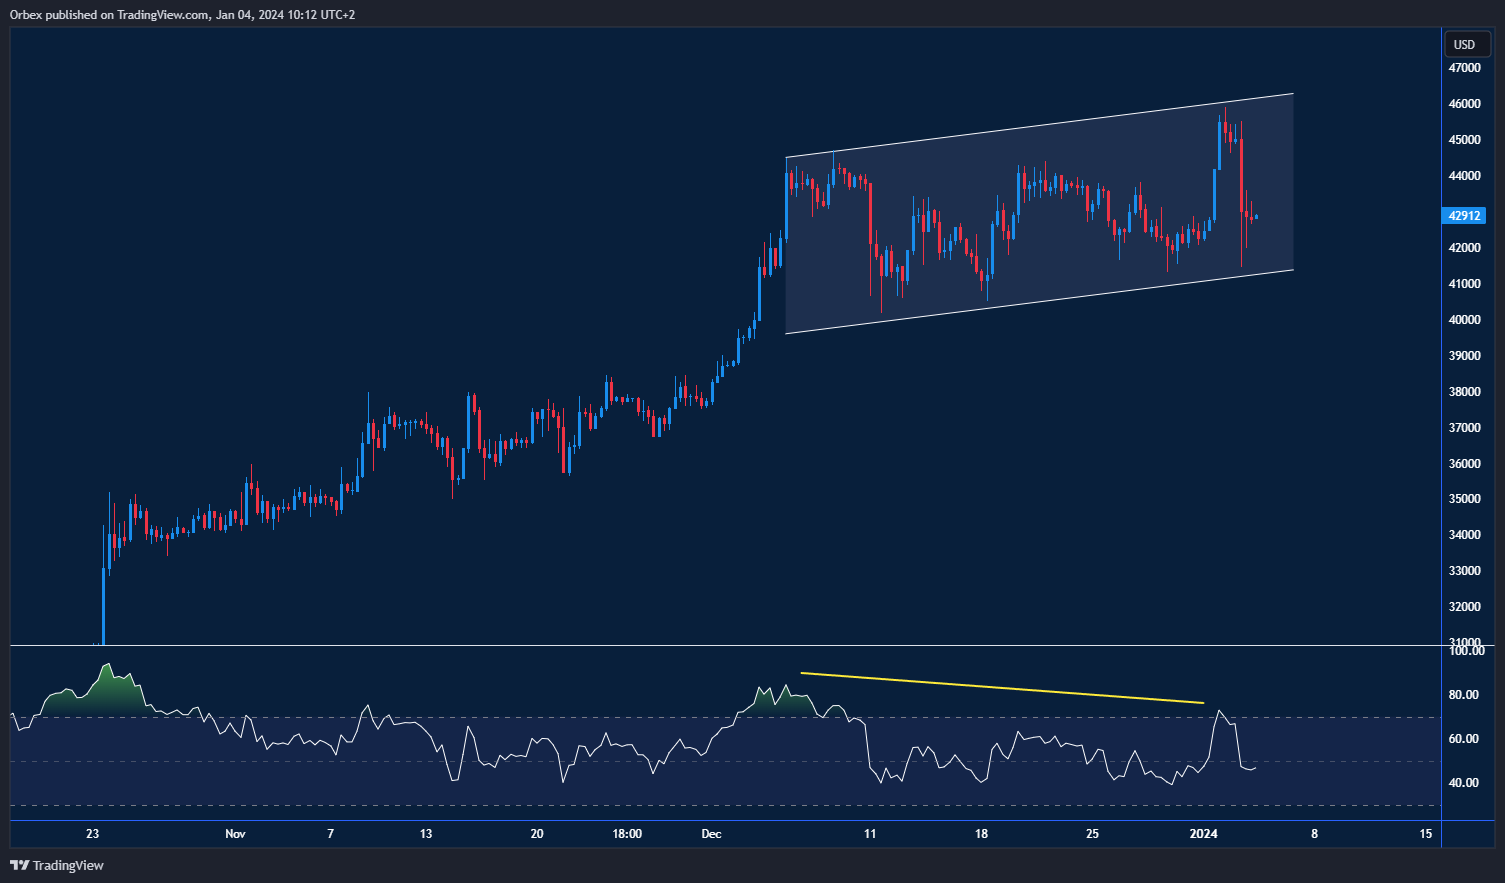Click the divider between chart and RSI panes
1505x883 pixels.
pyautogui.click(x=700, y=645)
